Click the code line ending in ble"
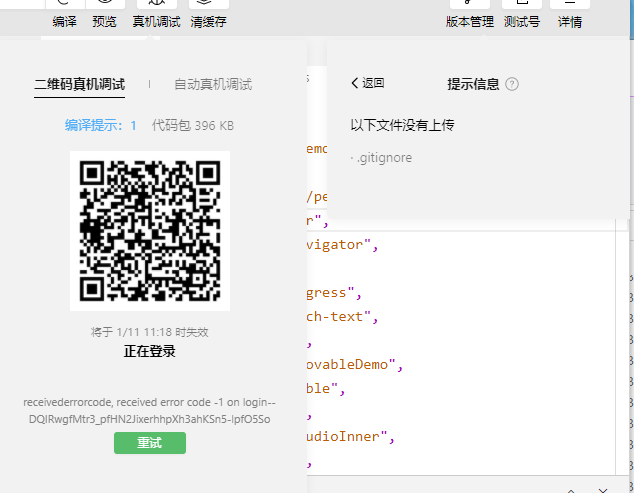 [x=325, y=389]
